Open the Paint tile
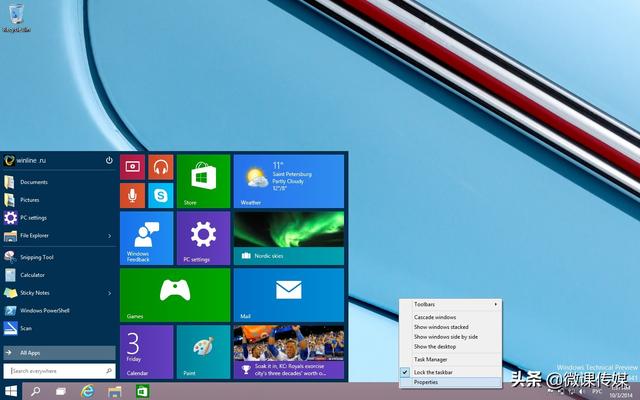The image size is (640, 400). (203, 352)
